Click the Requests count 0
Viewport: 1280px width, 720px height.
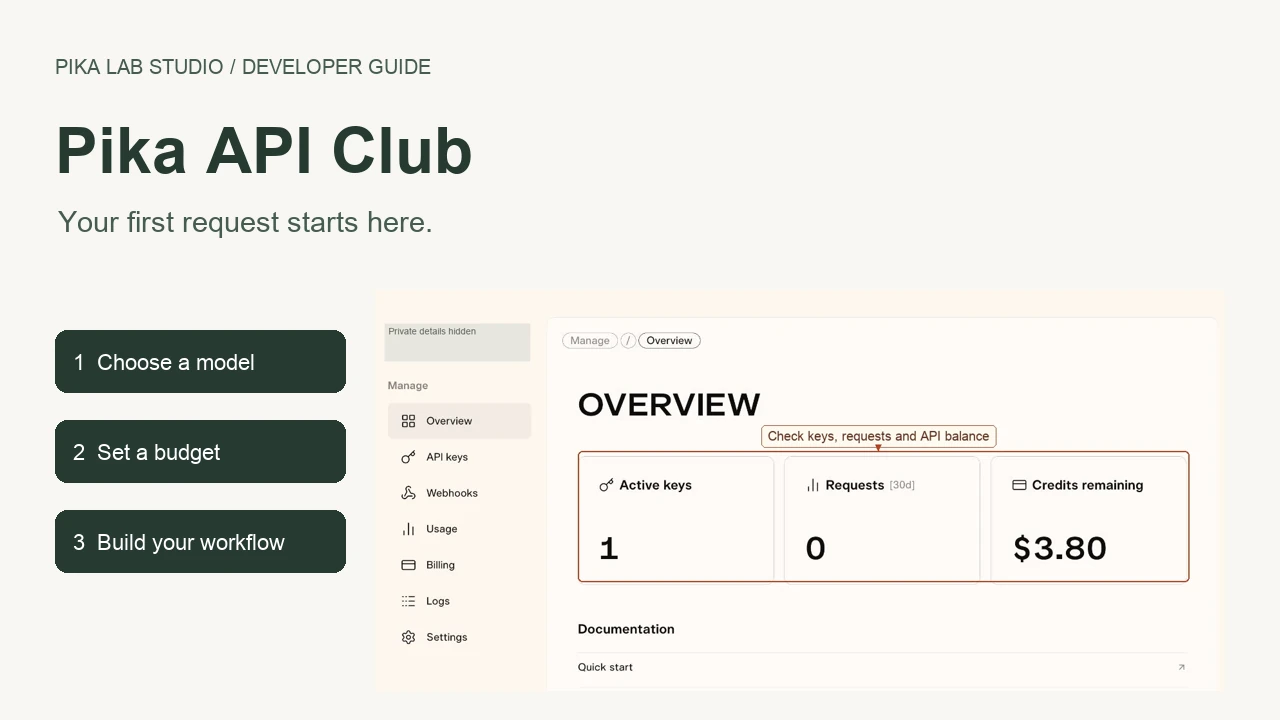coord(816,548)
